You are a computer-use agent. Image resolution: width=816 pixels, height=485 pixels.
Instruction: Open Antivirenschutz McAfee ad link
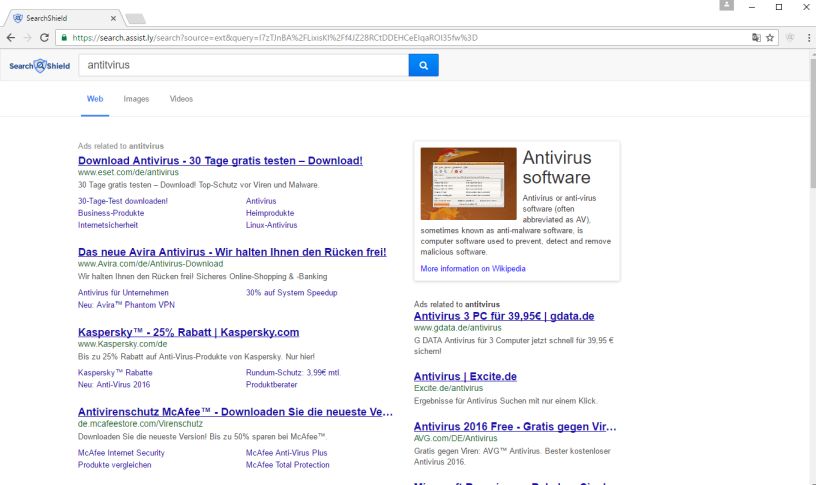click(235, 412)
